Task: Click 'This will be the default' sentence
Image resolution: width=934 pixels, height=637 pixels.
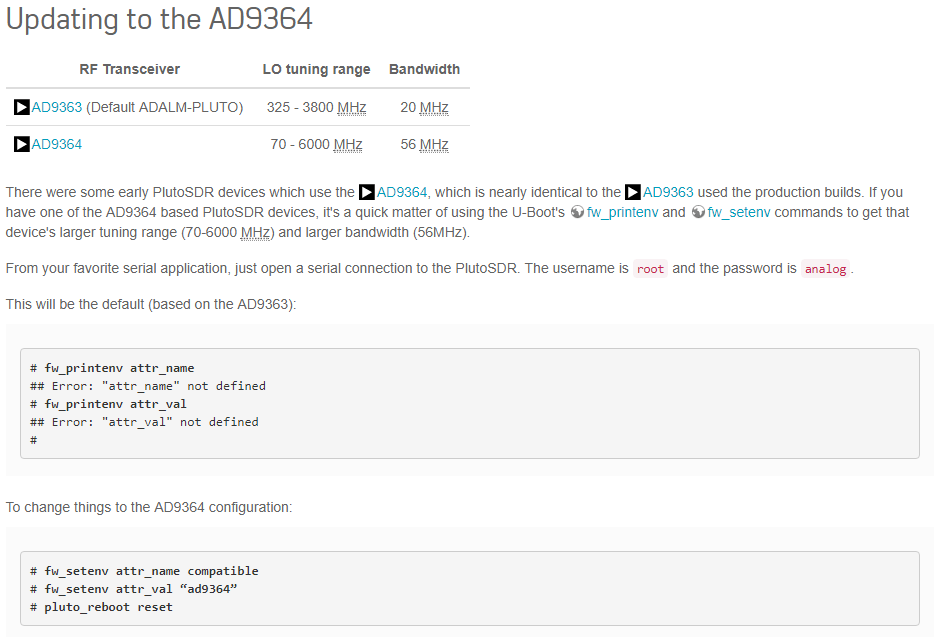Action: coord(151,304)
